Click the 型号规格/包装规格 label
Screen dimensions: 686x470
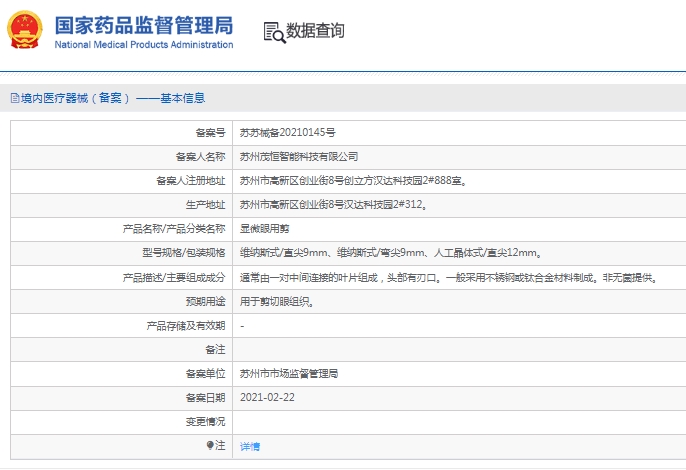pyautogui.click(x=184, y=253)
